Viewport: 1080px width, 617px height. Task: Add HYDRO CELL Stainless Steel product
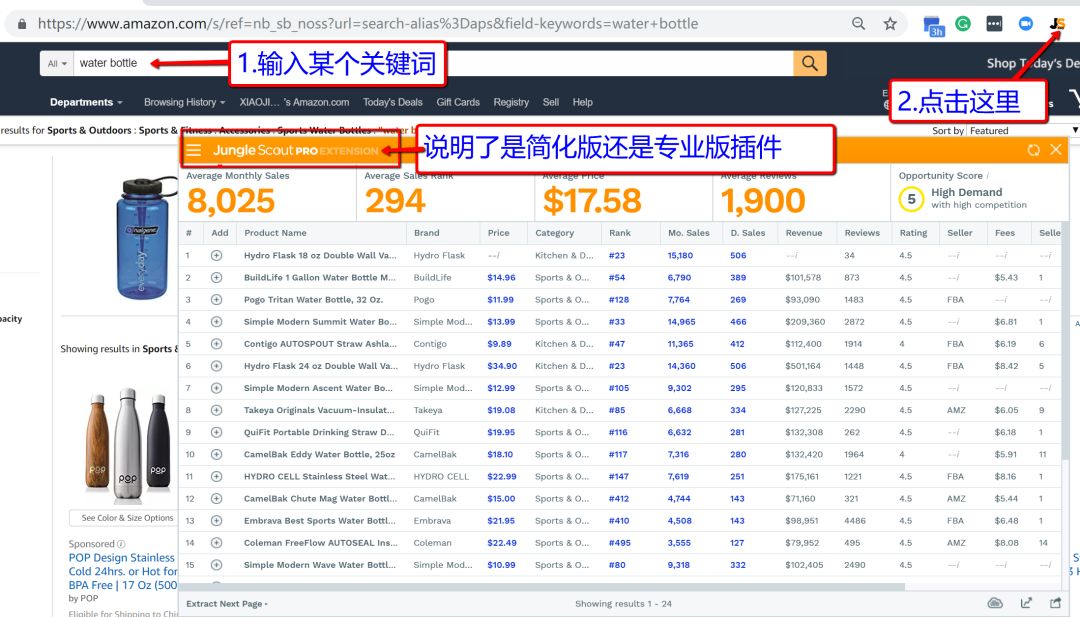point(216,477)
